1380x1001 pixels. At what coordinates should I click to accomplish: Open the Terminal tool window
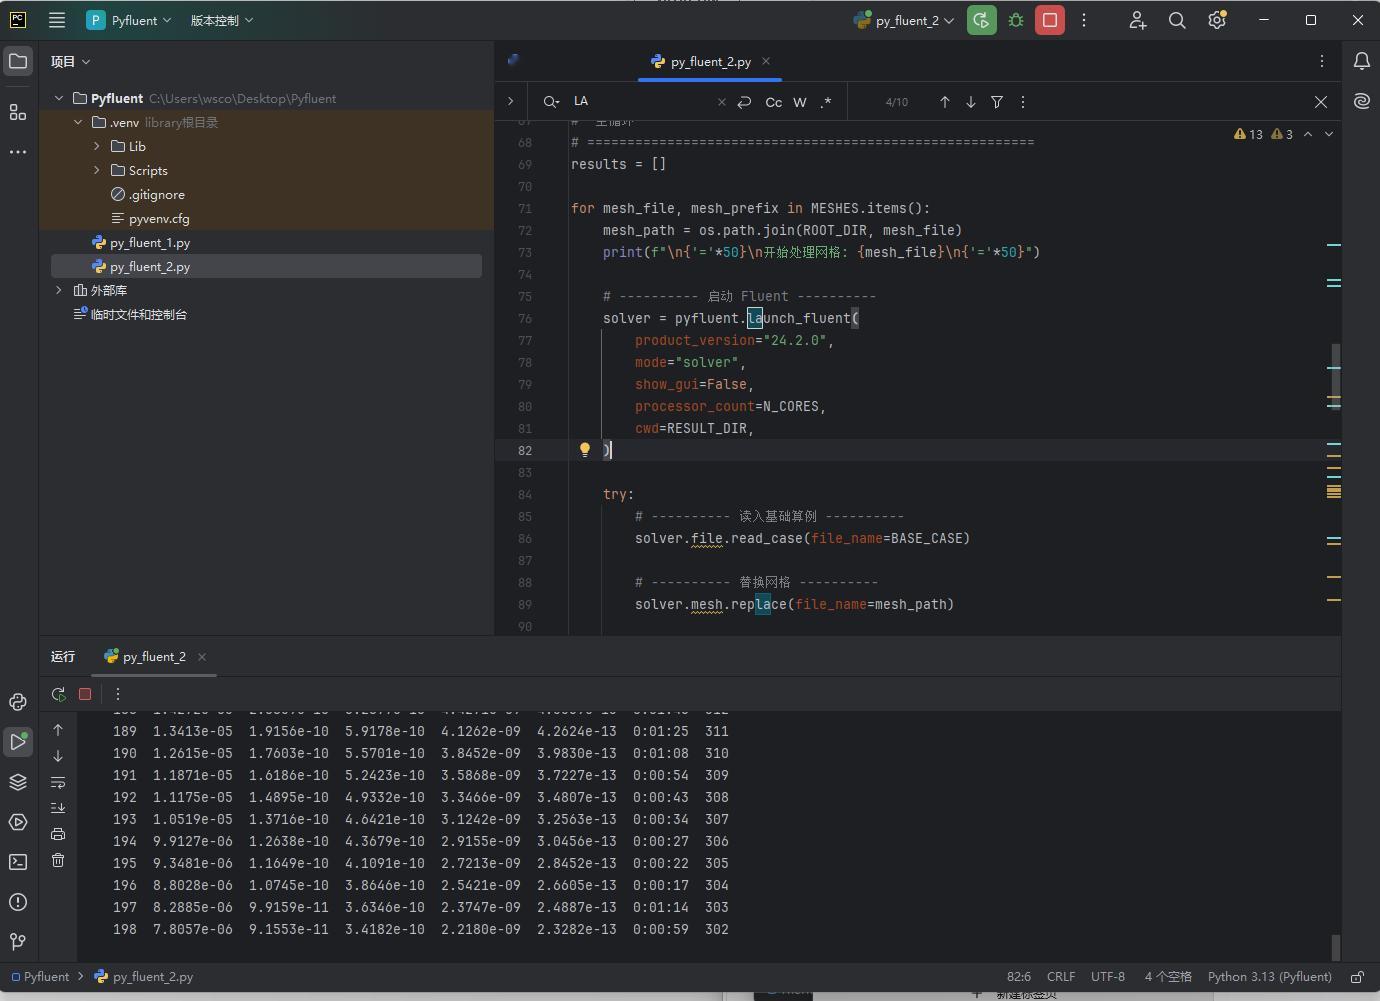tap(18, 862)
